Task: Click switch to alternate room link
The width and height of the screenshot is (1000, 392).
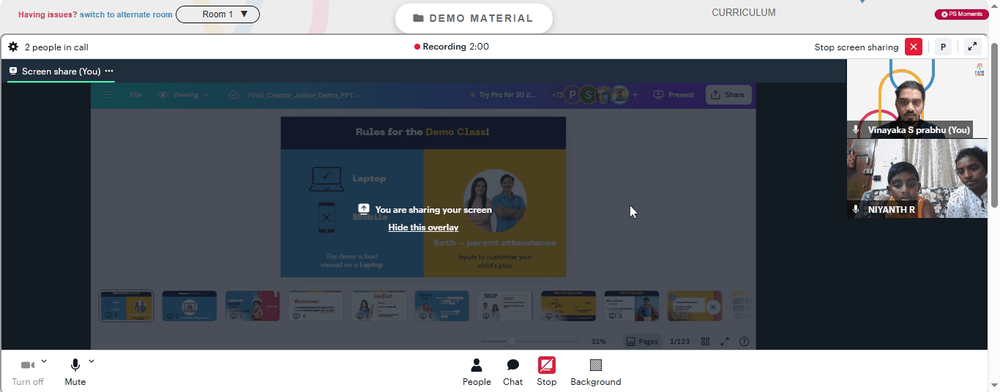Action: tap(126, 14)
